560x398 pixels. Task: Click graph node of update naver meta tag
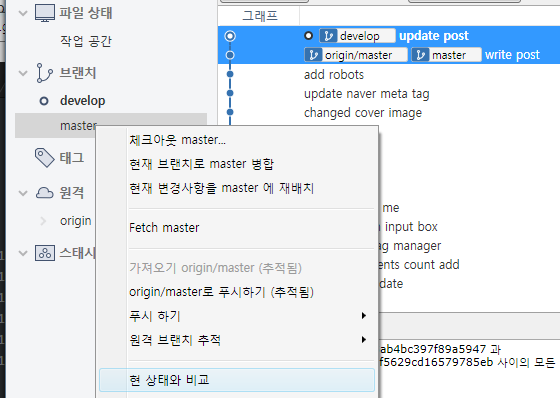tap(230, 93)
